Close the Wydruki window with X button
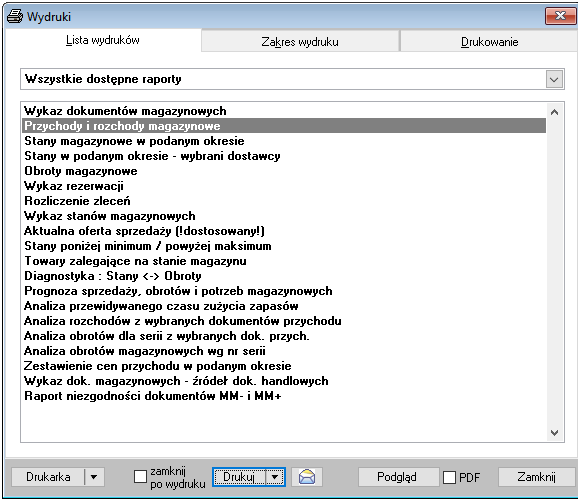The width and height of the screenshot is (578, 499). click(560, 16)
